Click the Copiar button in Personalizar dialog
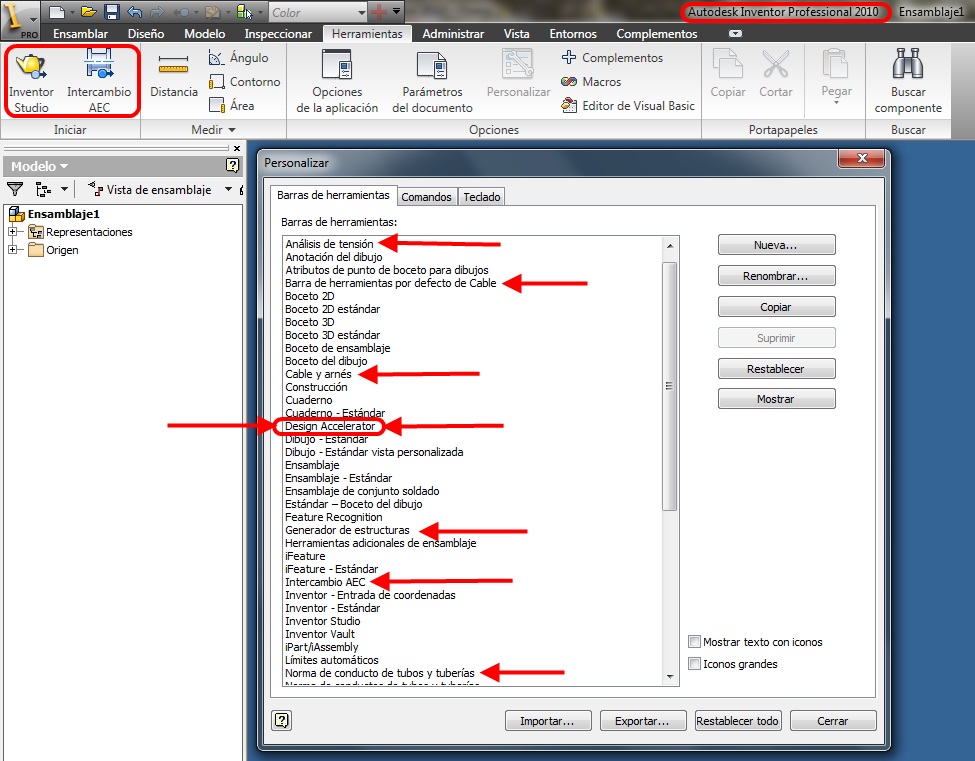Image resolution: width=975 pixels, height=761 pixels. coord(776,307)
